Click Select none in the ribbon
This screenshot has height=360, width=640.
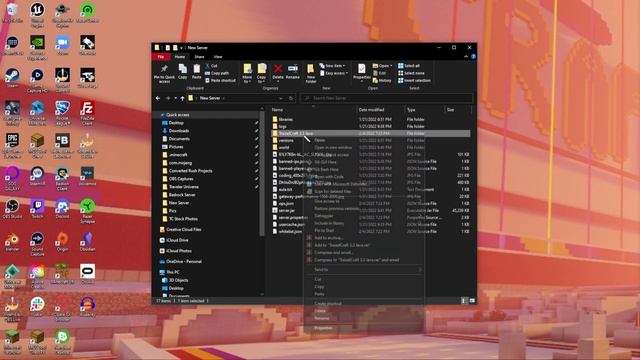(411, 73)
